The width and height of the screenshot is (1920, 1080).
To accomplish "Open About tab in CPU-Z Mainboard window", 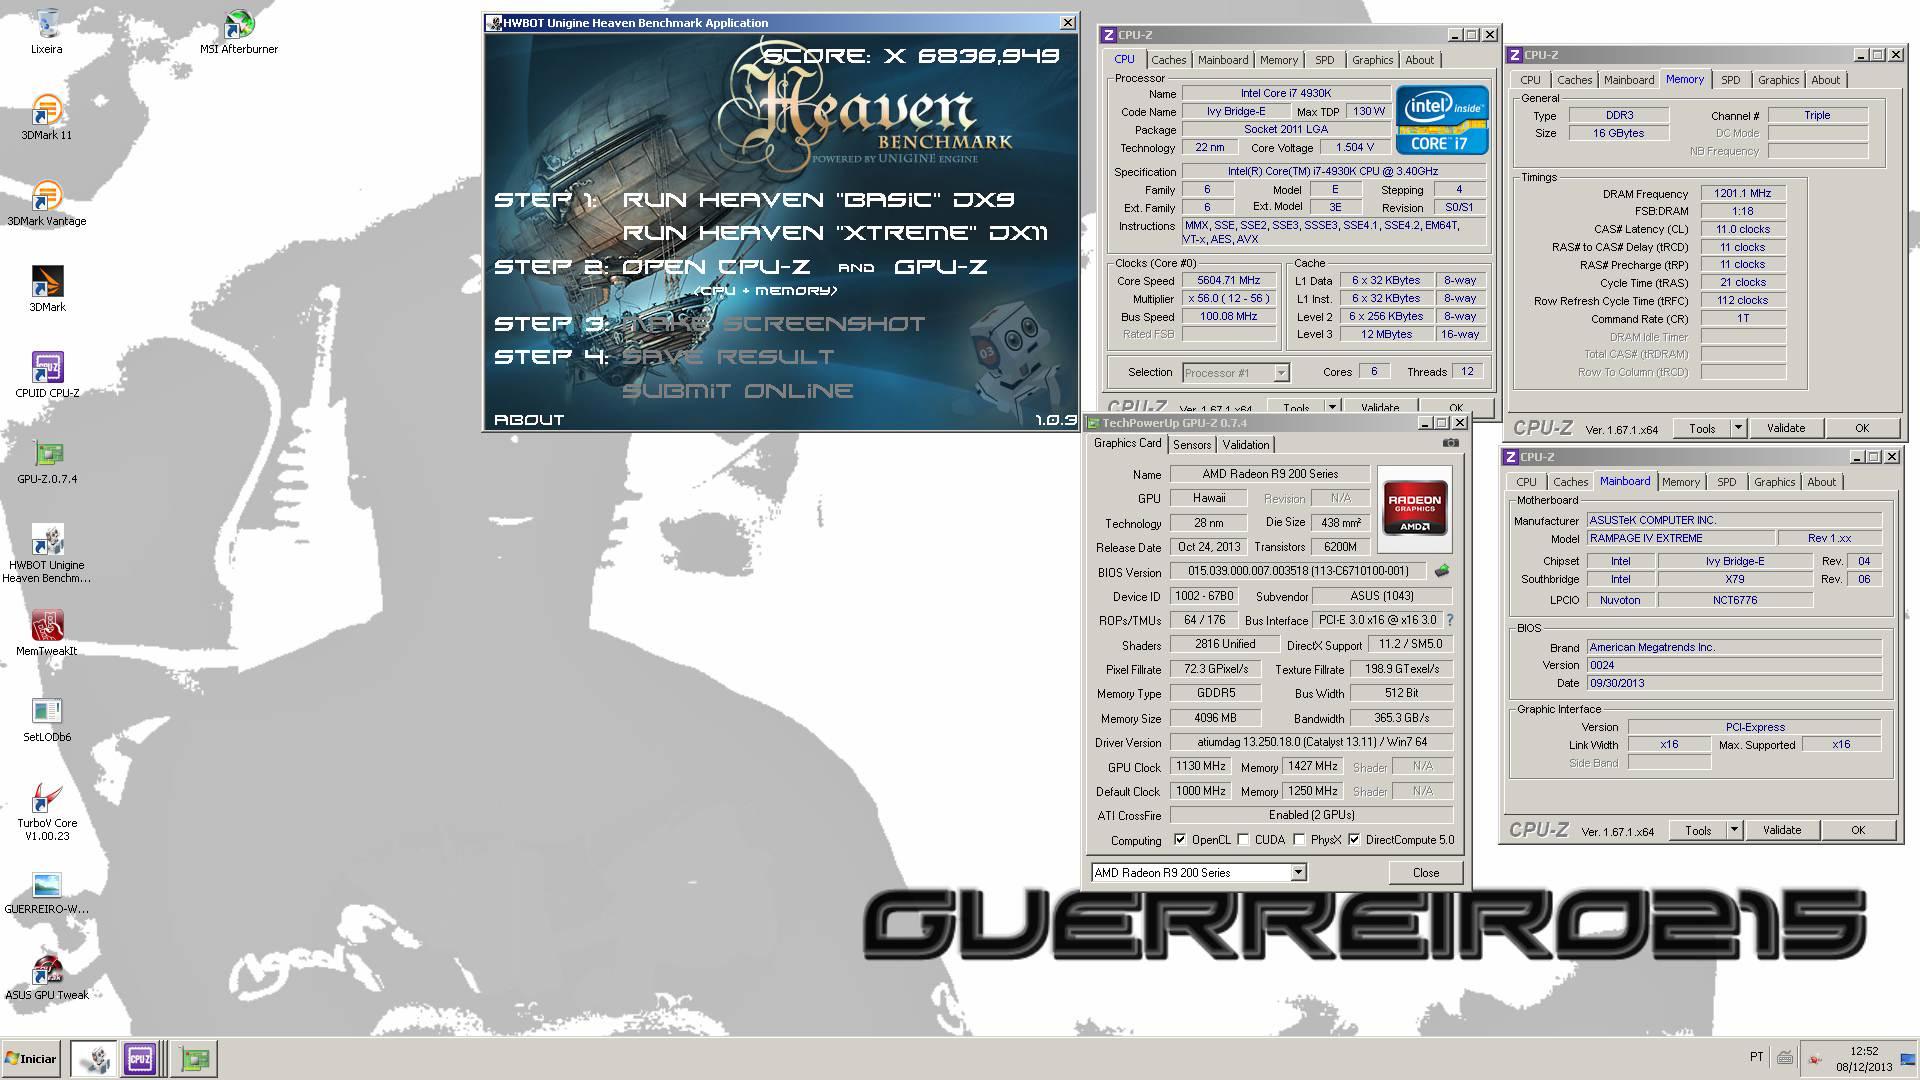I will (x=1821, y=482).
